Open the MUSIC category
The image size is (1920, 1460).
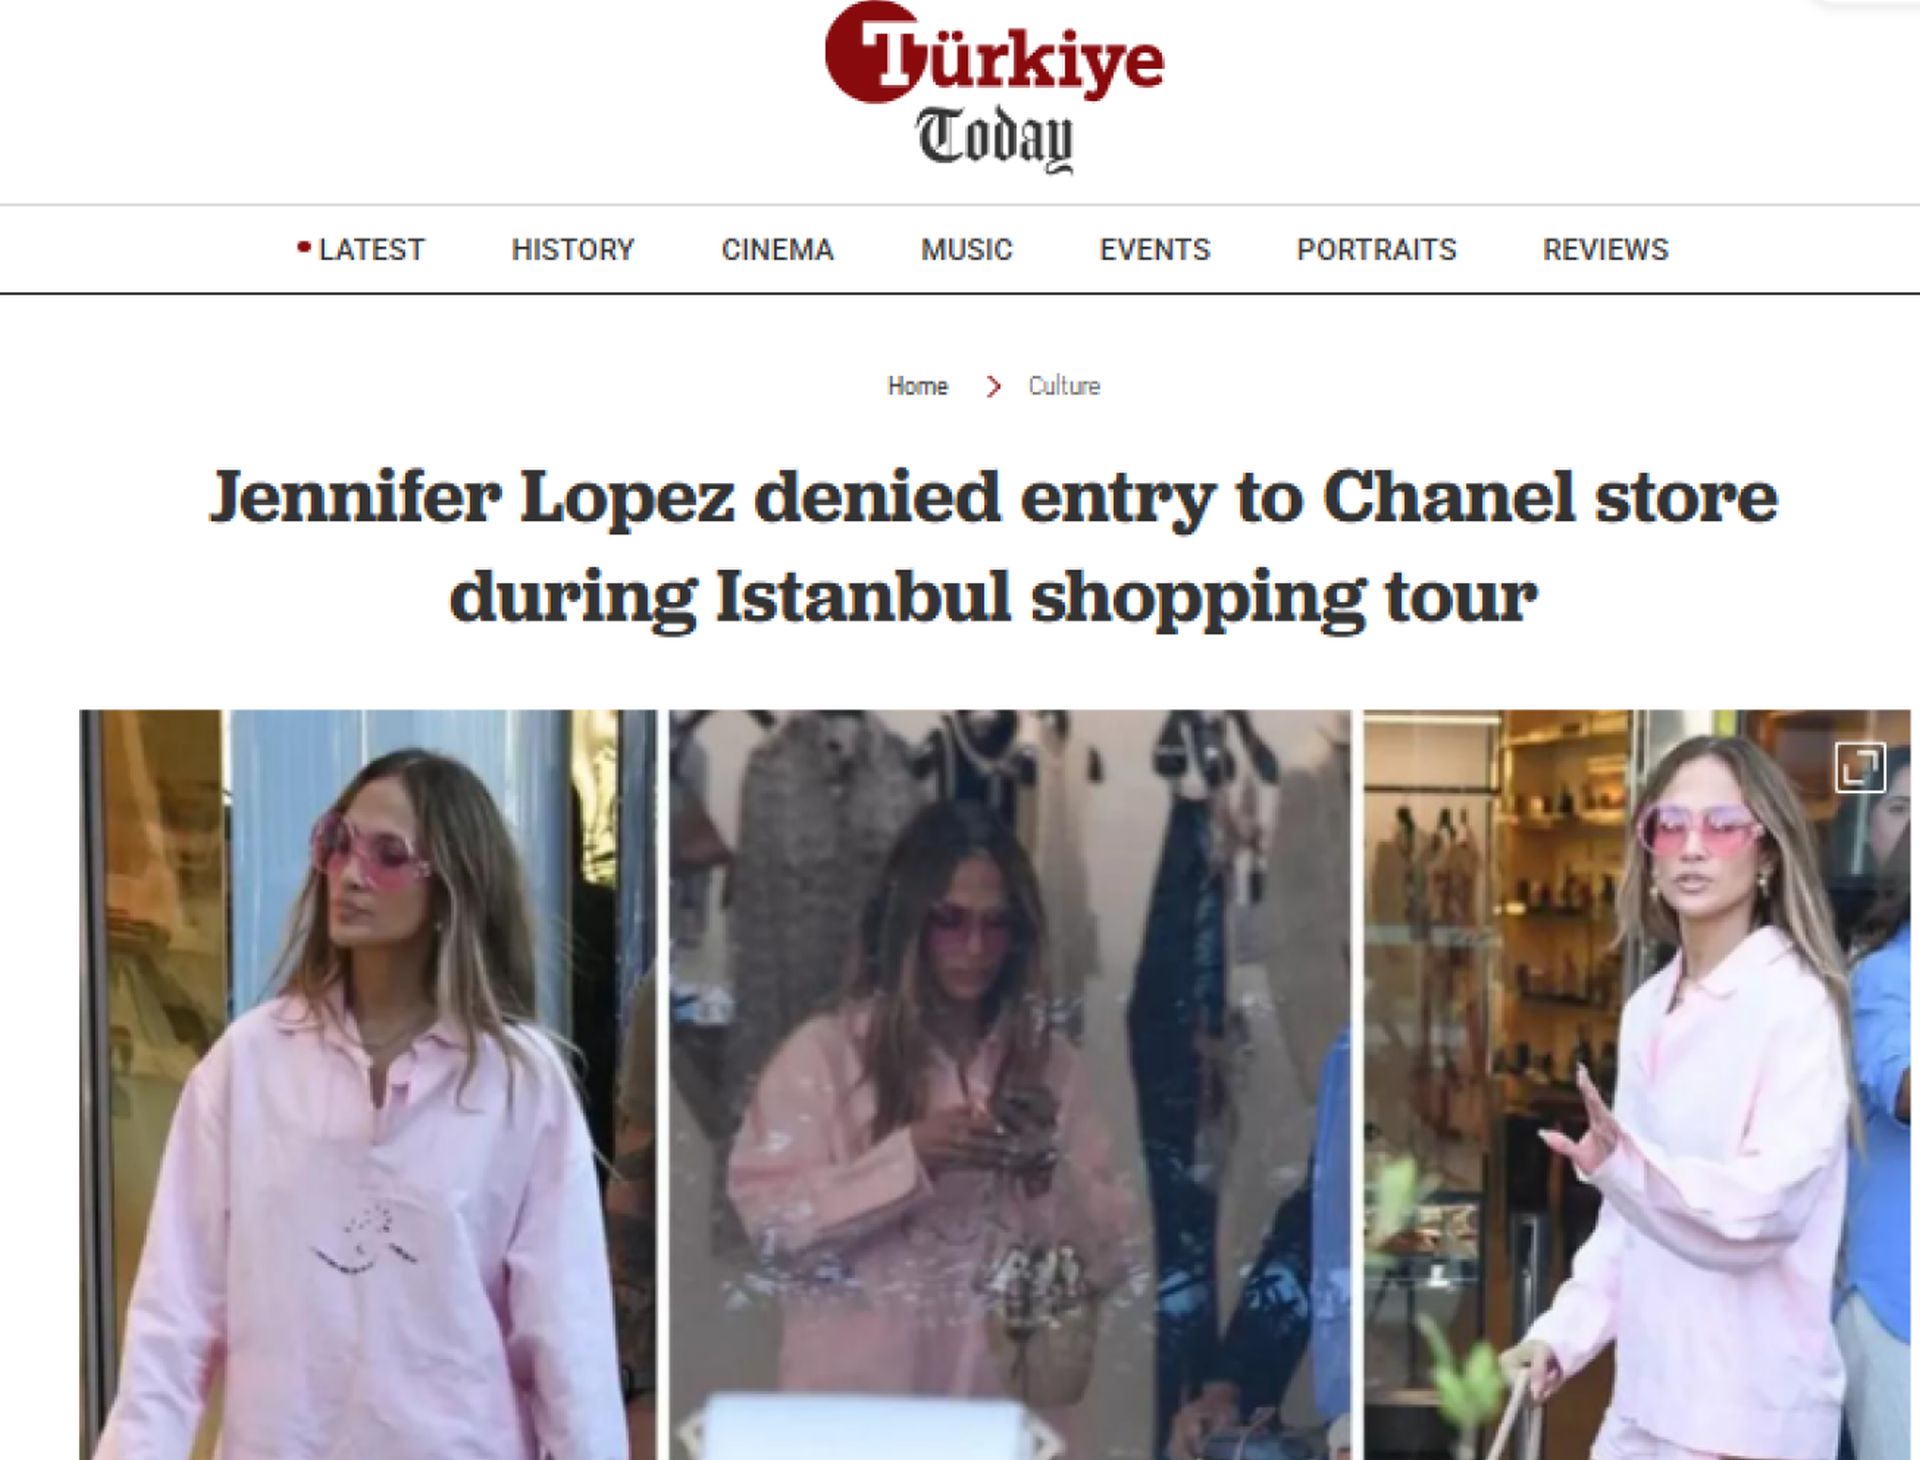[x=966, y=249]
